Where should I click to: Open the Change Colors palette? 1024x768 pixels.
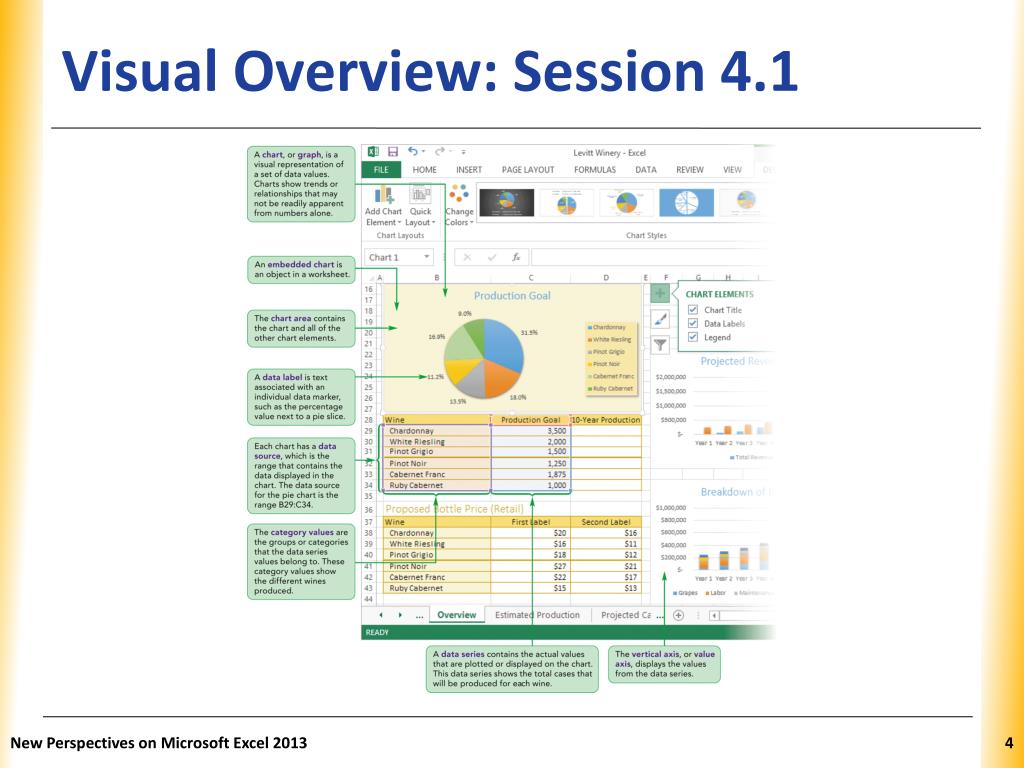[459, 206]
